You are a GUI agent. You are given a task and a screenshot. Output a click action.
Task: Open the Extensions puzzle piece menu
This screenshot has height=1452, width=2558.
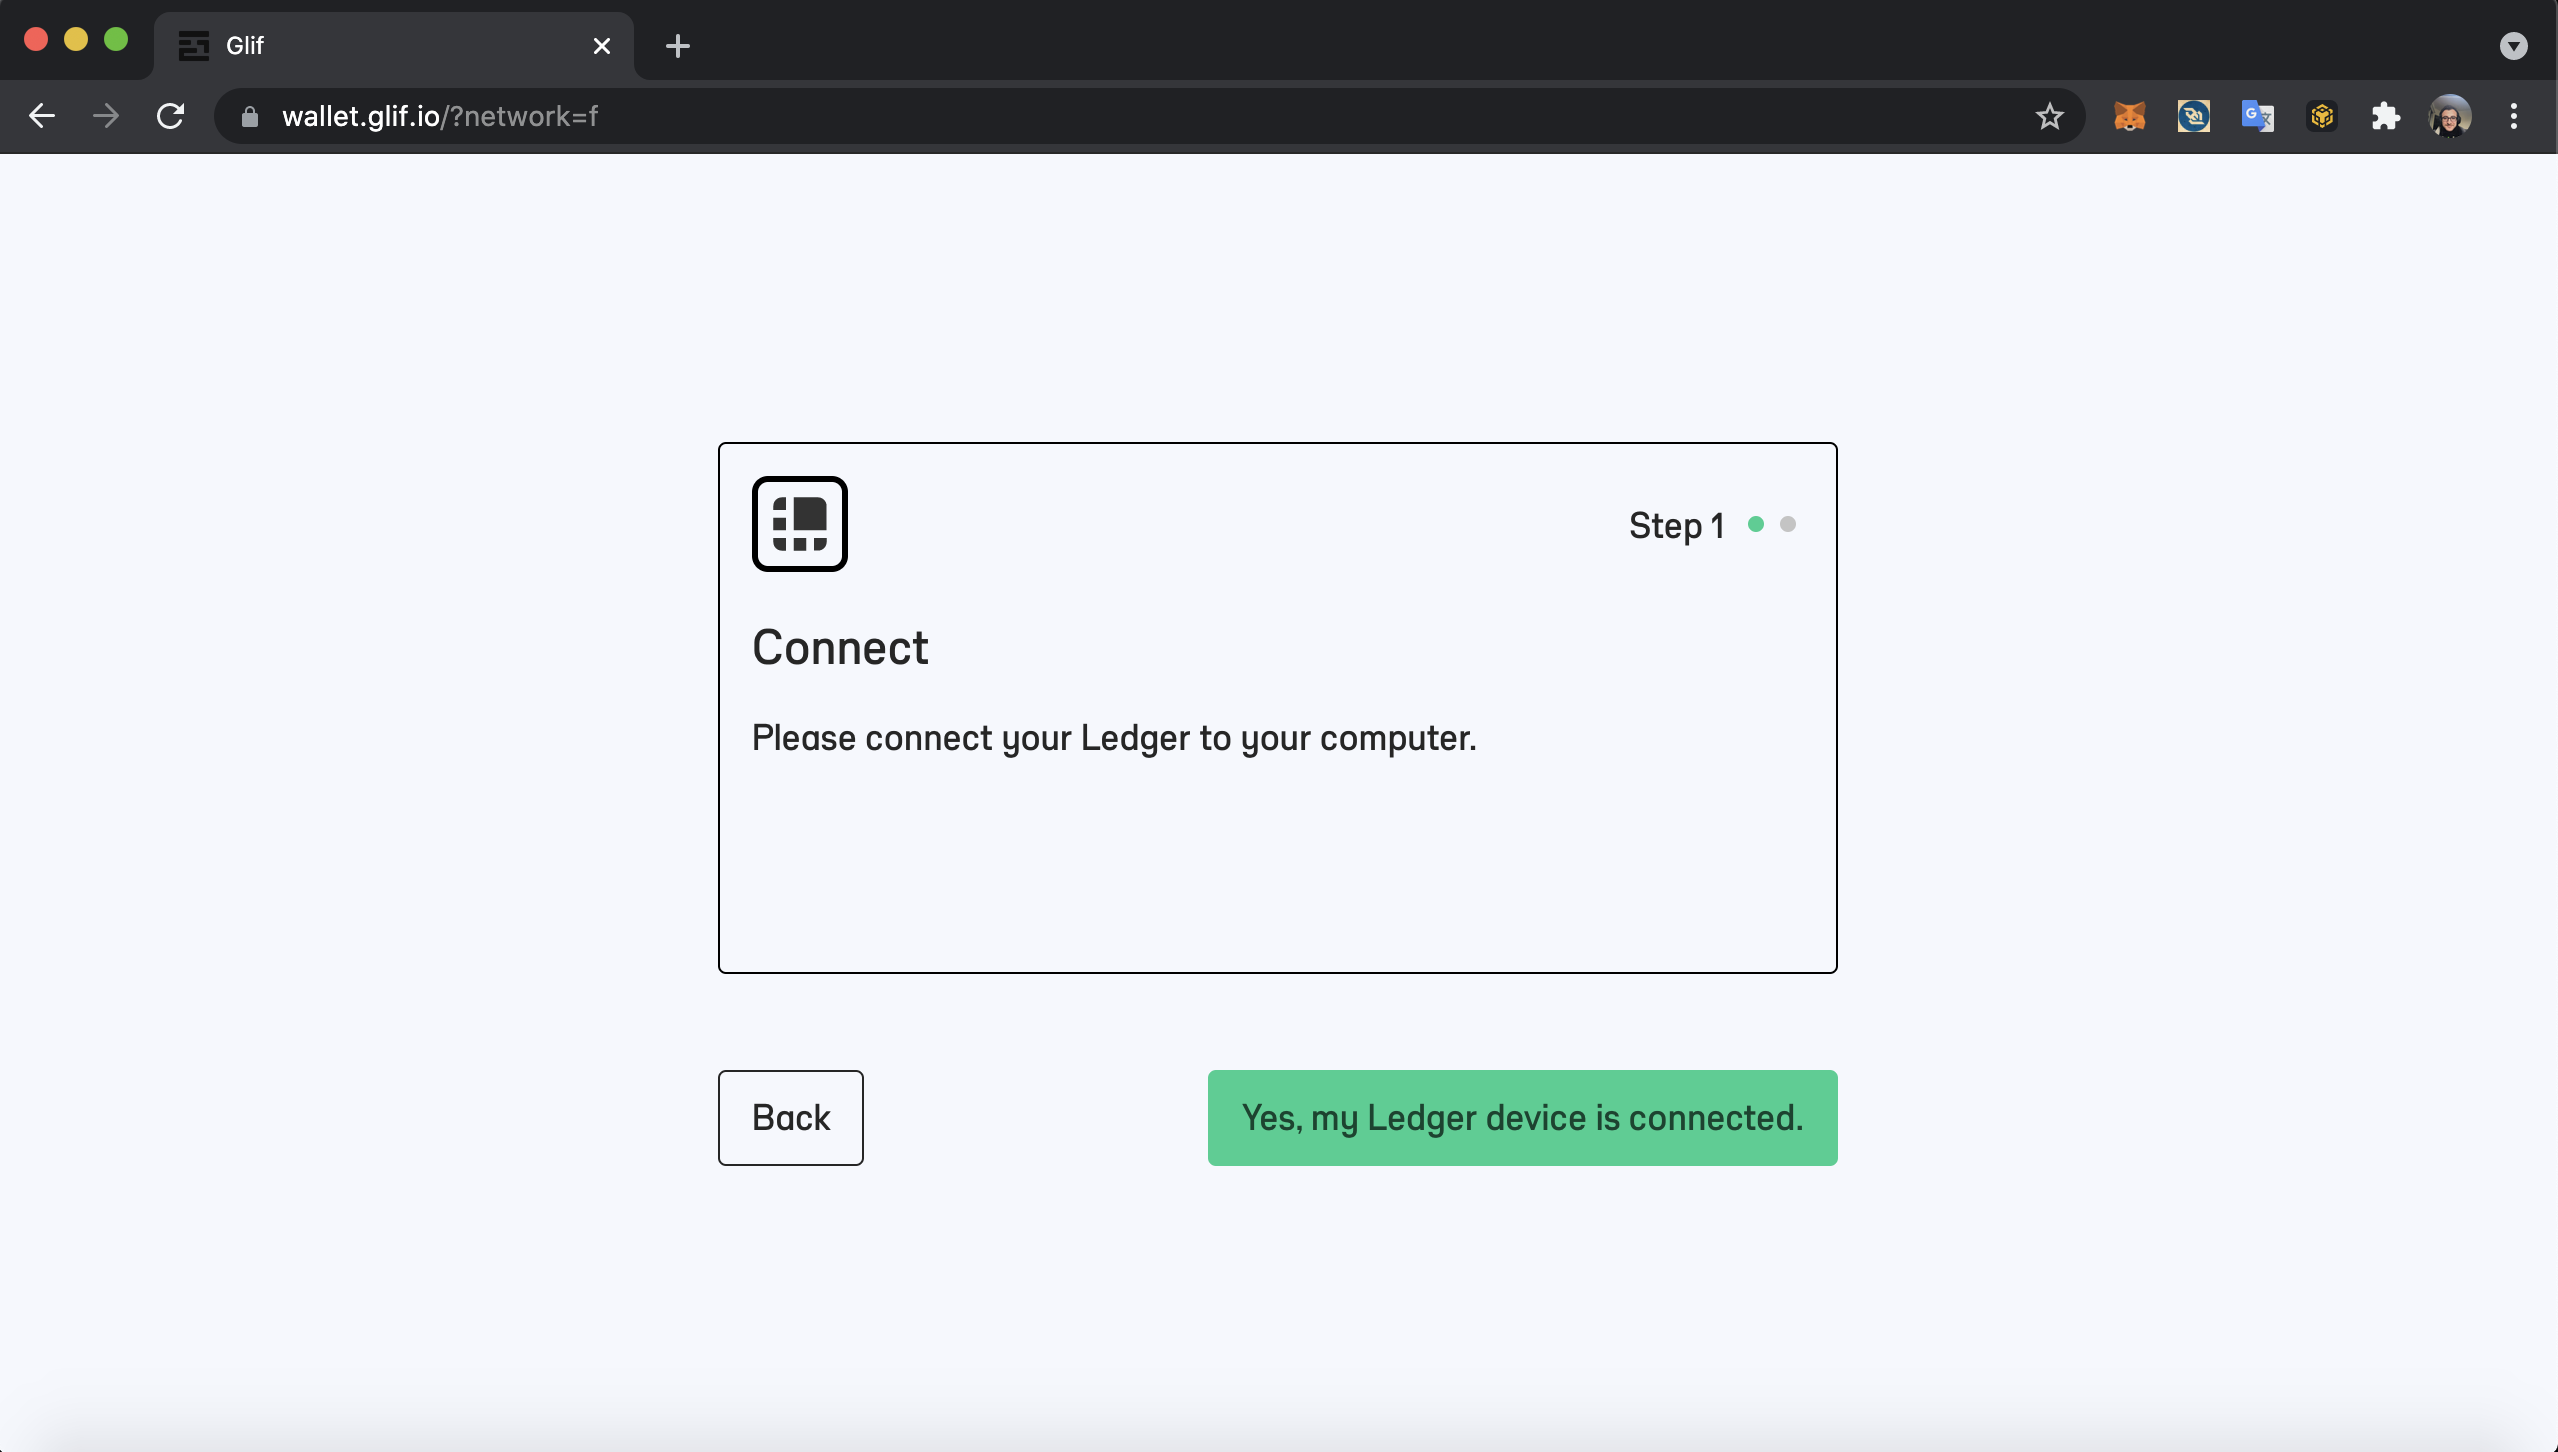[2385, 116]
